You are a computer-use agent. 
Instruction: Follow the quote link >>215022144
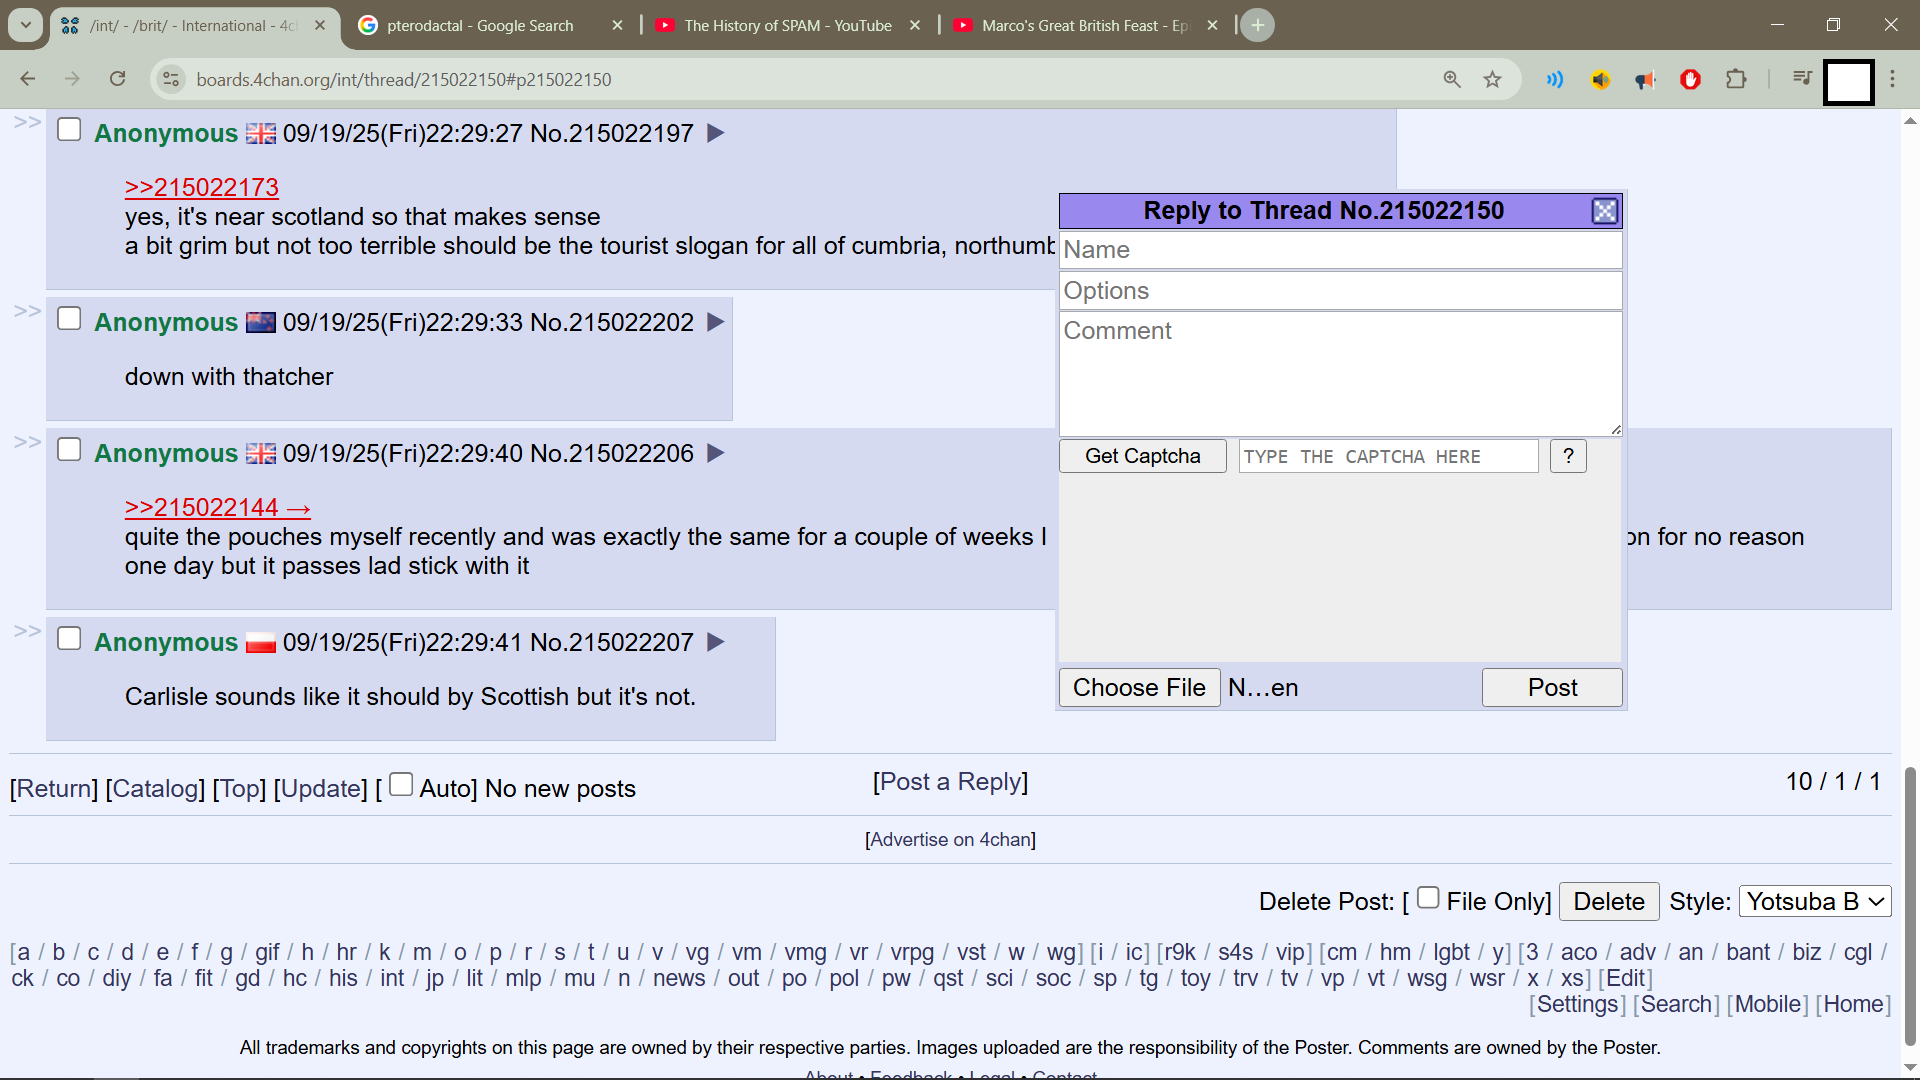[x=218, y=508]
